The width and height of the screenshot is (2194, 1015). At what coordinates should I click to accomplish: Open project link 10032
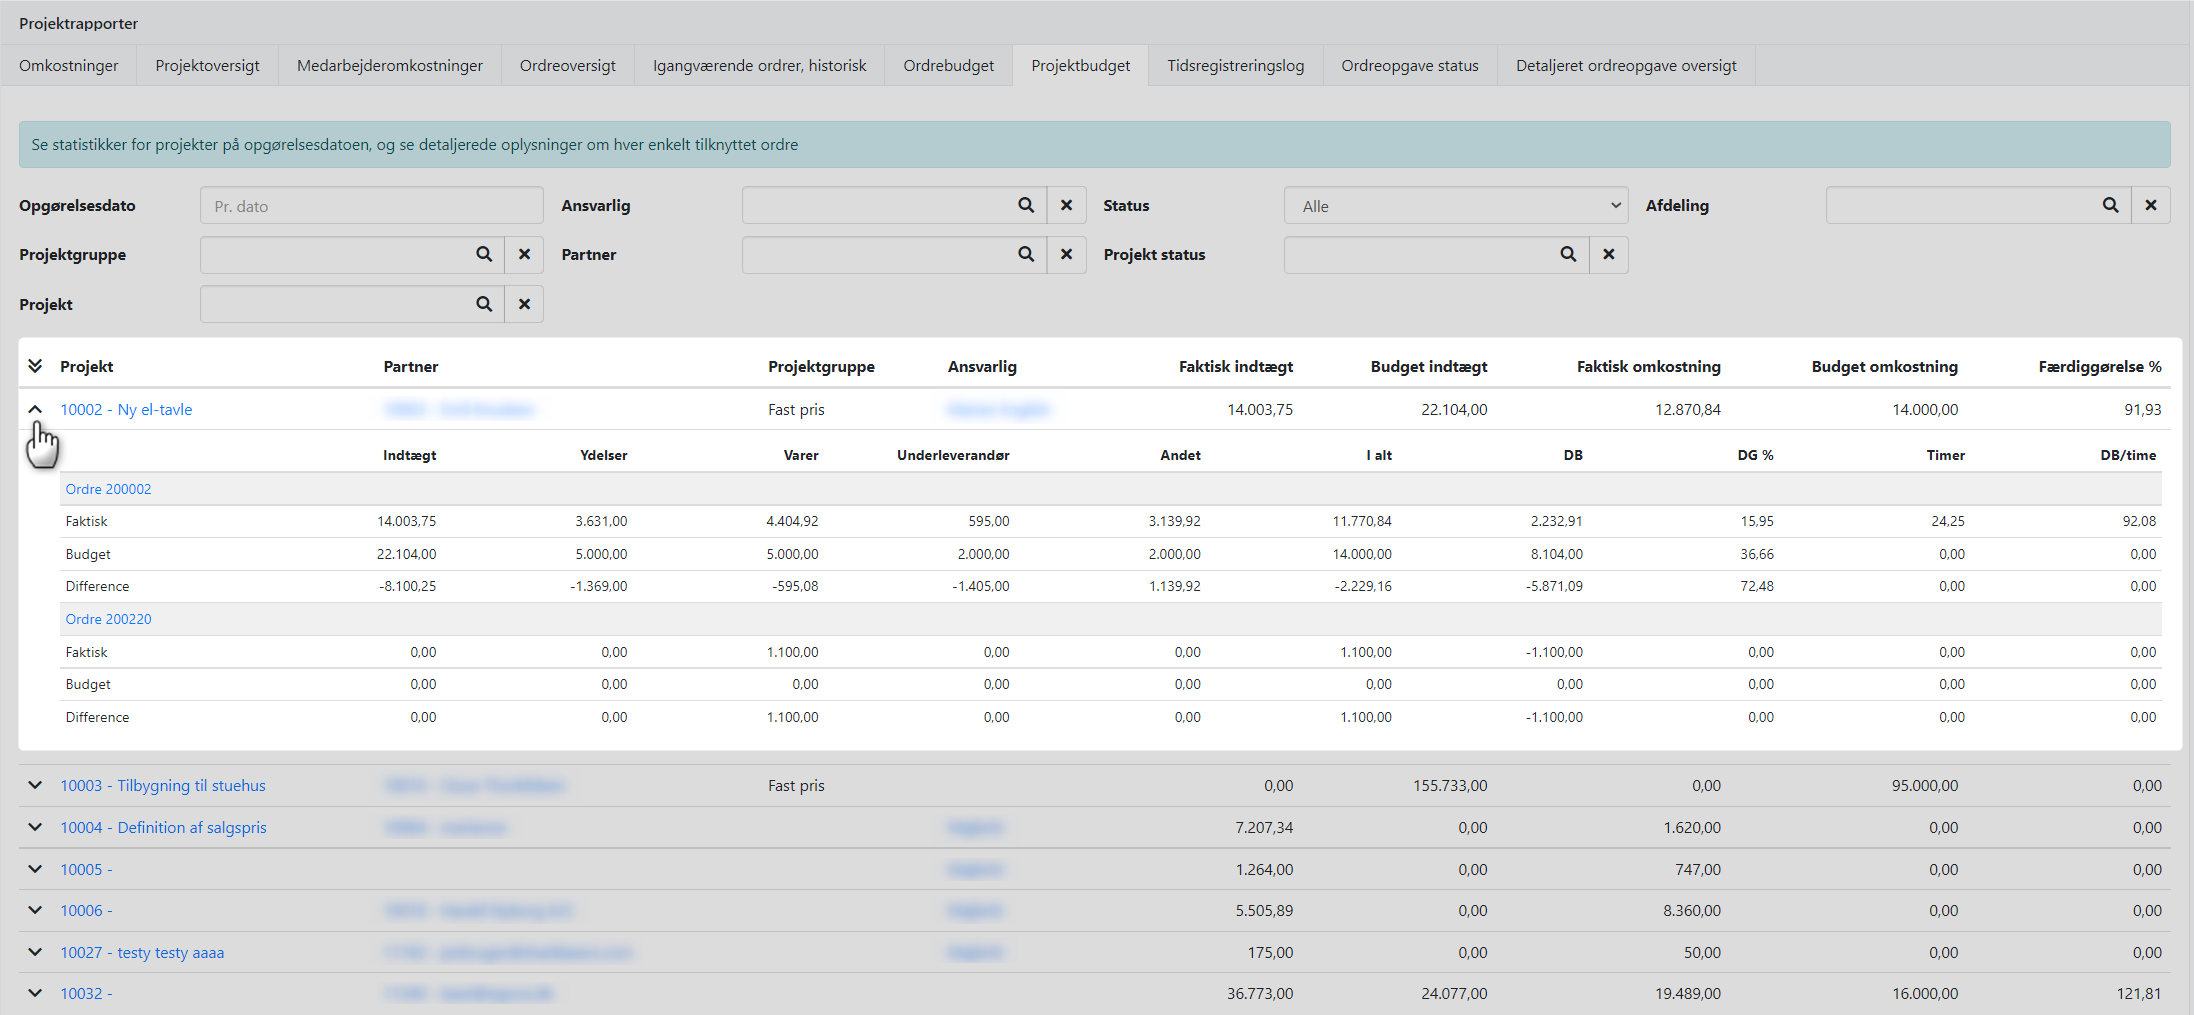pyautogui.click(x=86, y=993)
